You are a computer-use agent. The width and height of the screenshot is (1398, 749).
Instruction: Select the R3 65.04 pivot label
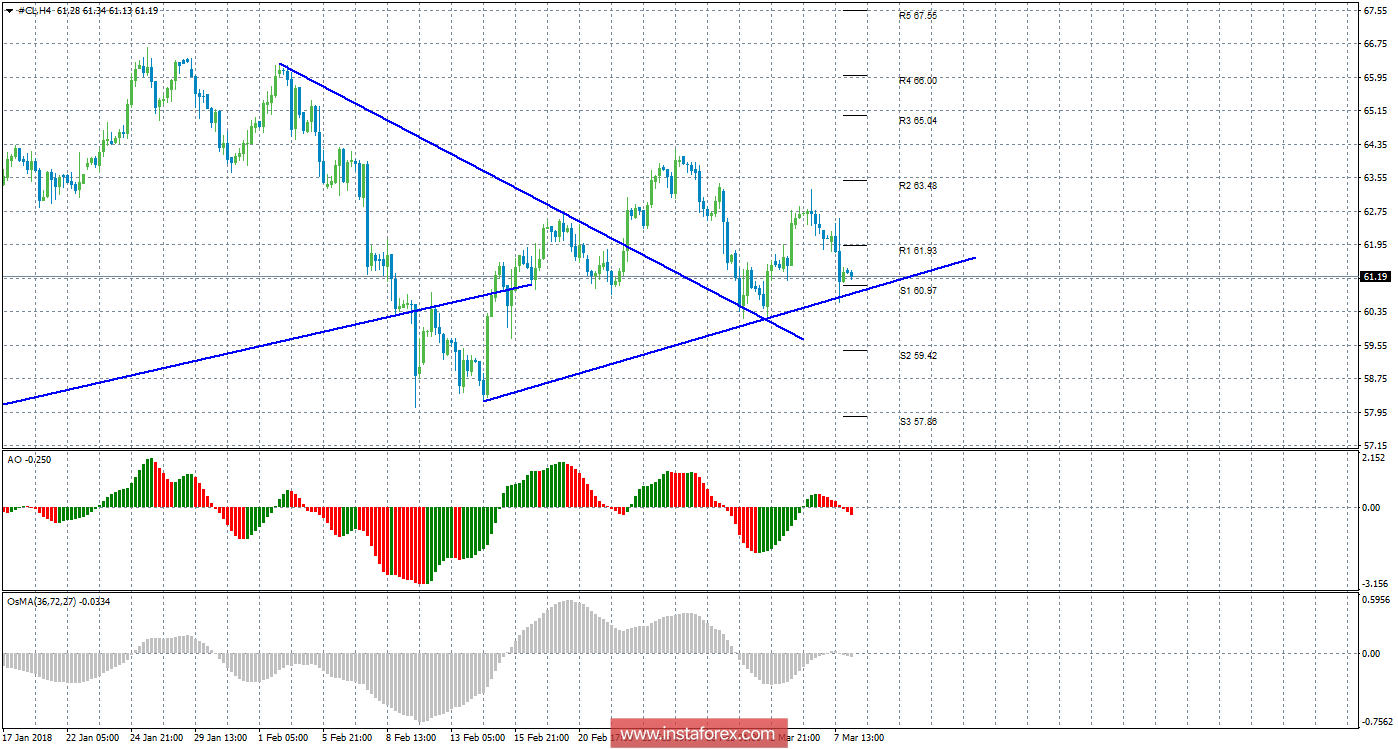click(918, 120)
